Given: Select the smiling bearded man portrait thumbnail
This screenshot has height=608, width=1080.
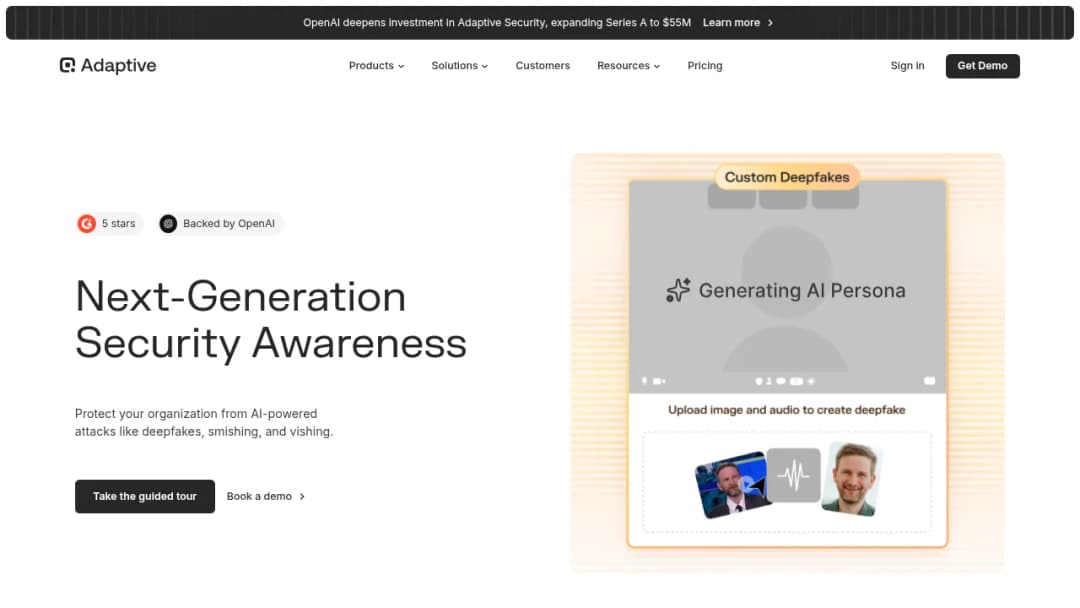Looking at the screenshot, I should (x=852, y=479).
